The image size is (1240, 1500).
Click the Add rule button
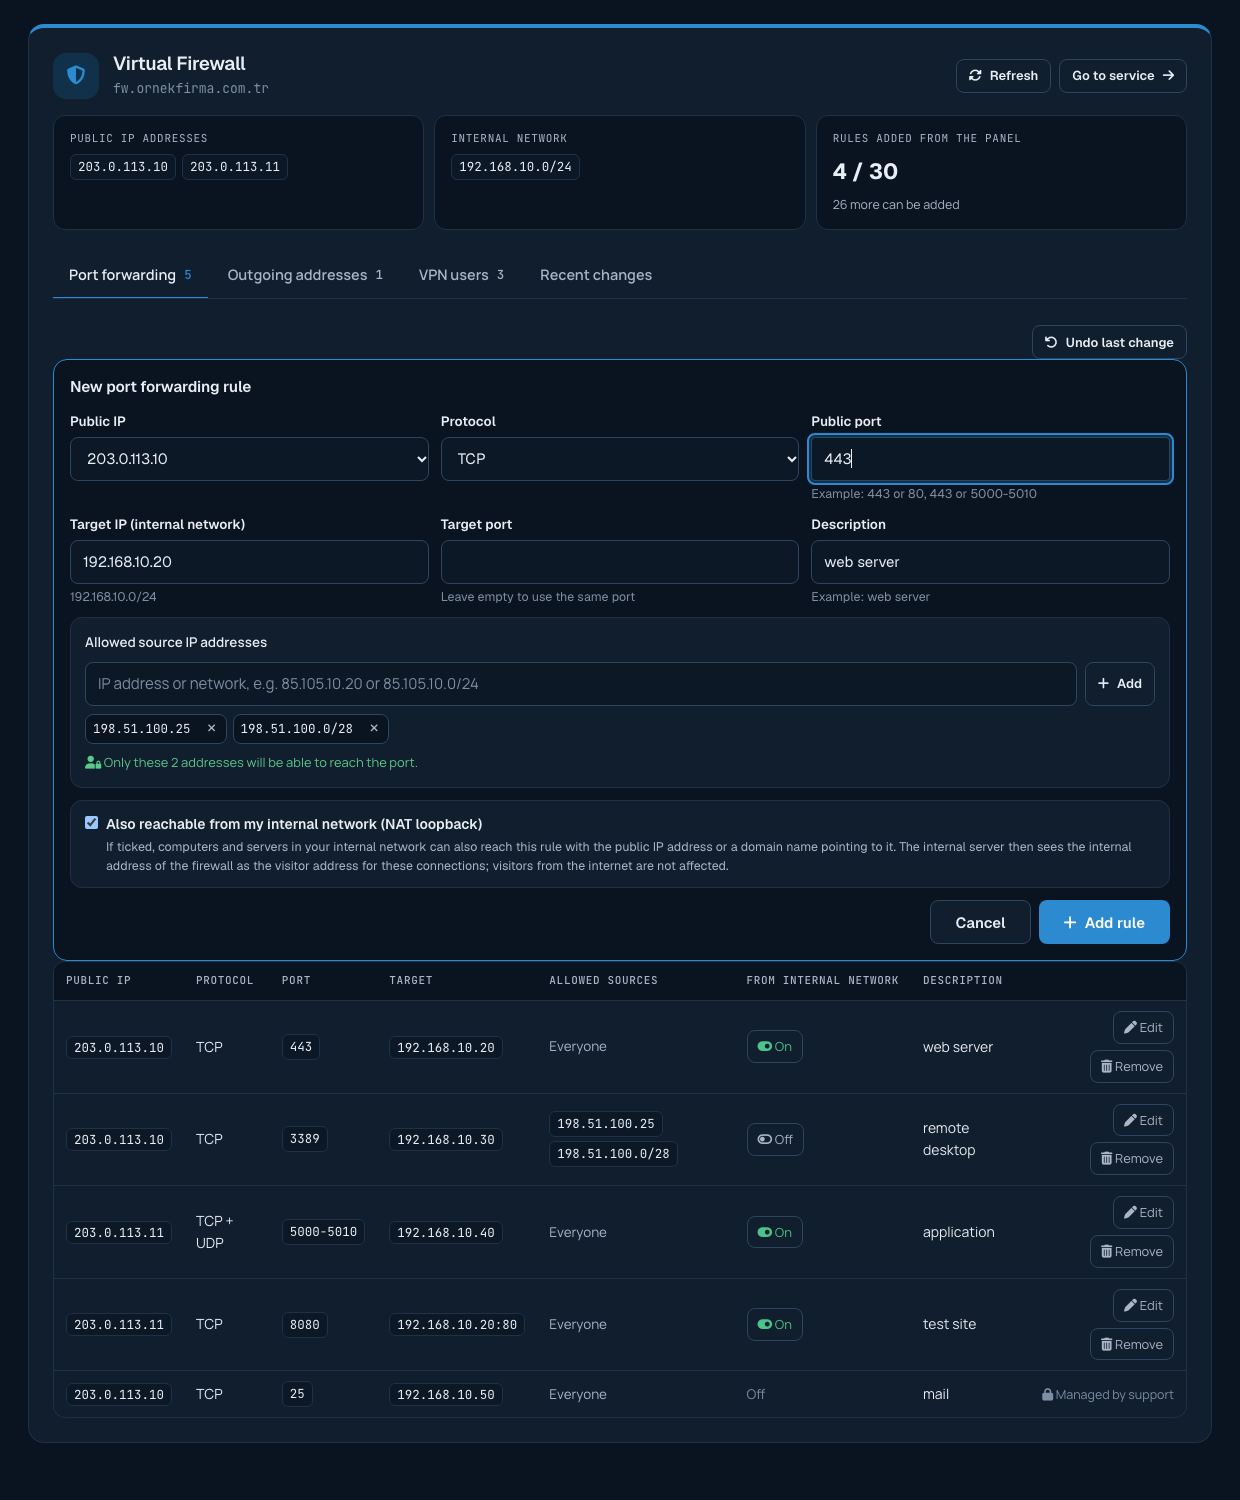click(x=1104, y=922)
